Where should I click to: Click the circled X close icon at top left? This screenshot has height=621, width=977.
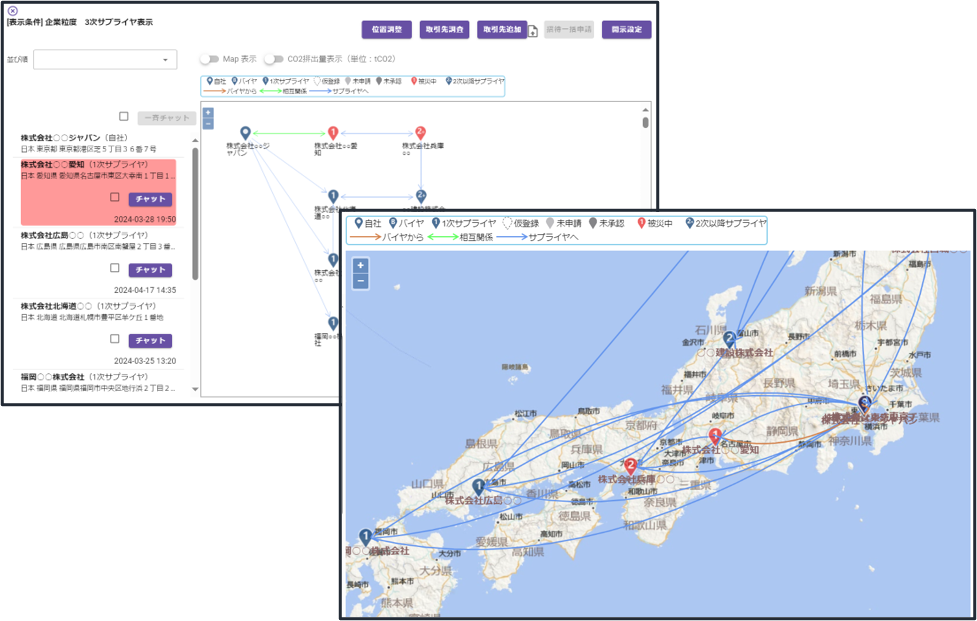click(x=12, y=10)
